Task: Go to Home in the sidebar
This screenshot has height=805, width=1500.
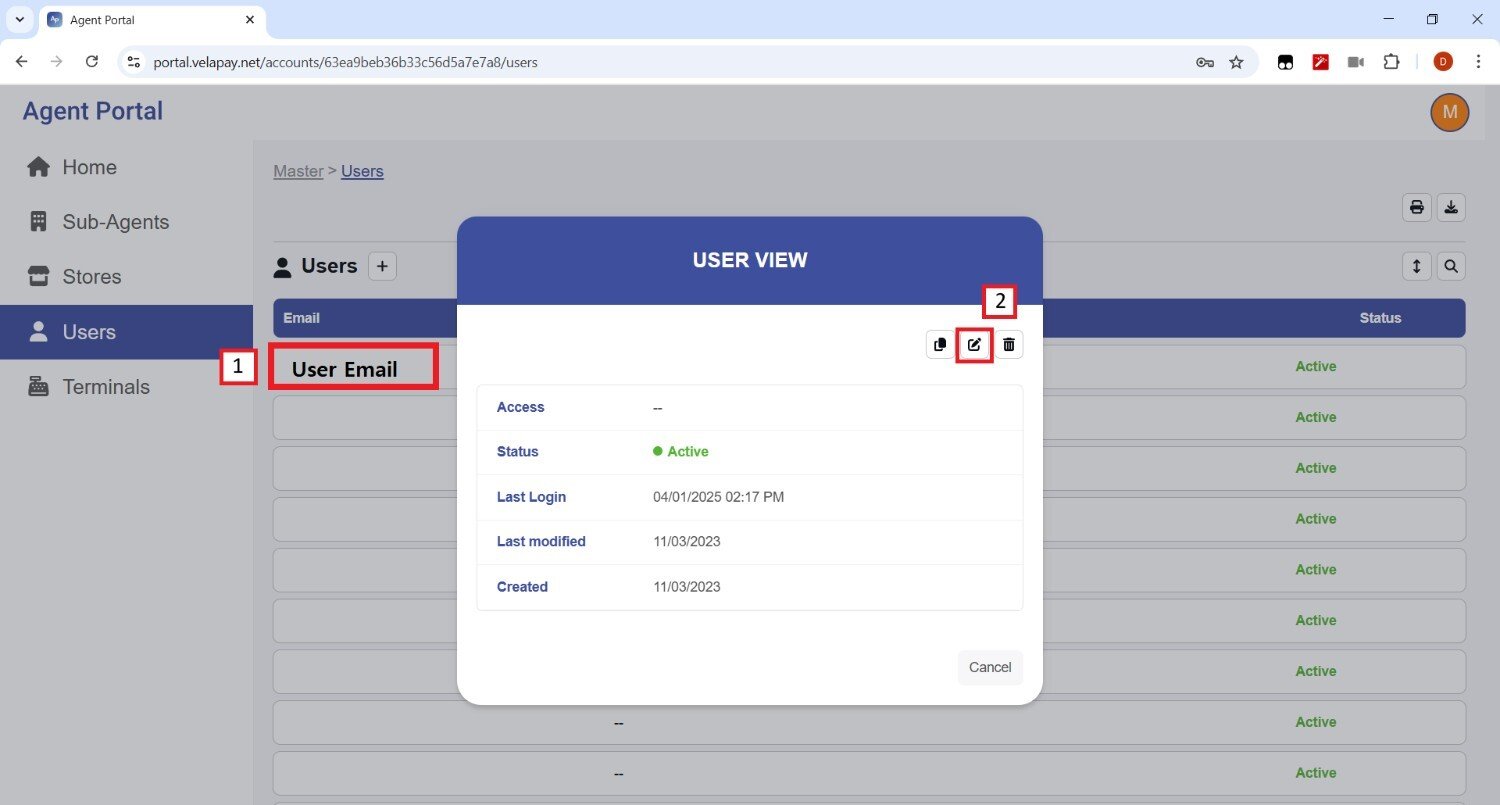Action: pyautogui.click(x=89, y=167)
